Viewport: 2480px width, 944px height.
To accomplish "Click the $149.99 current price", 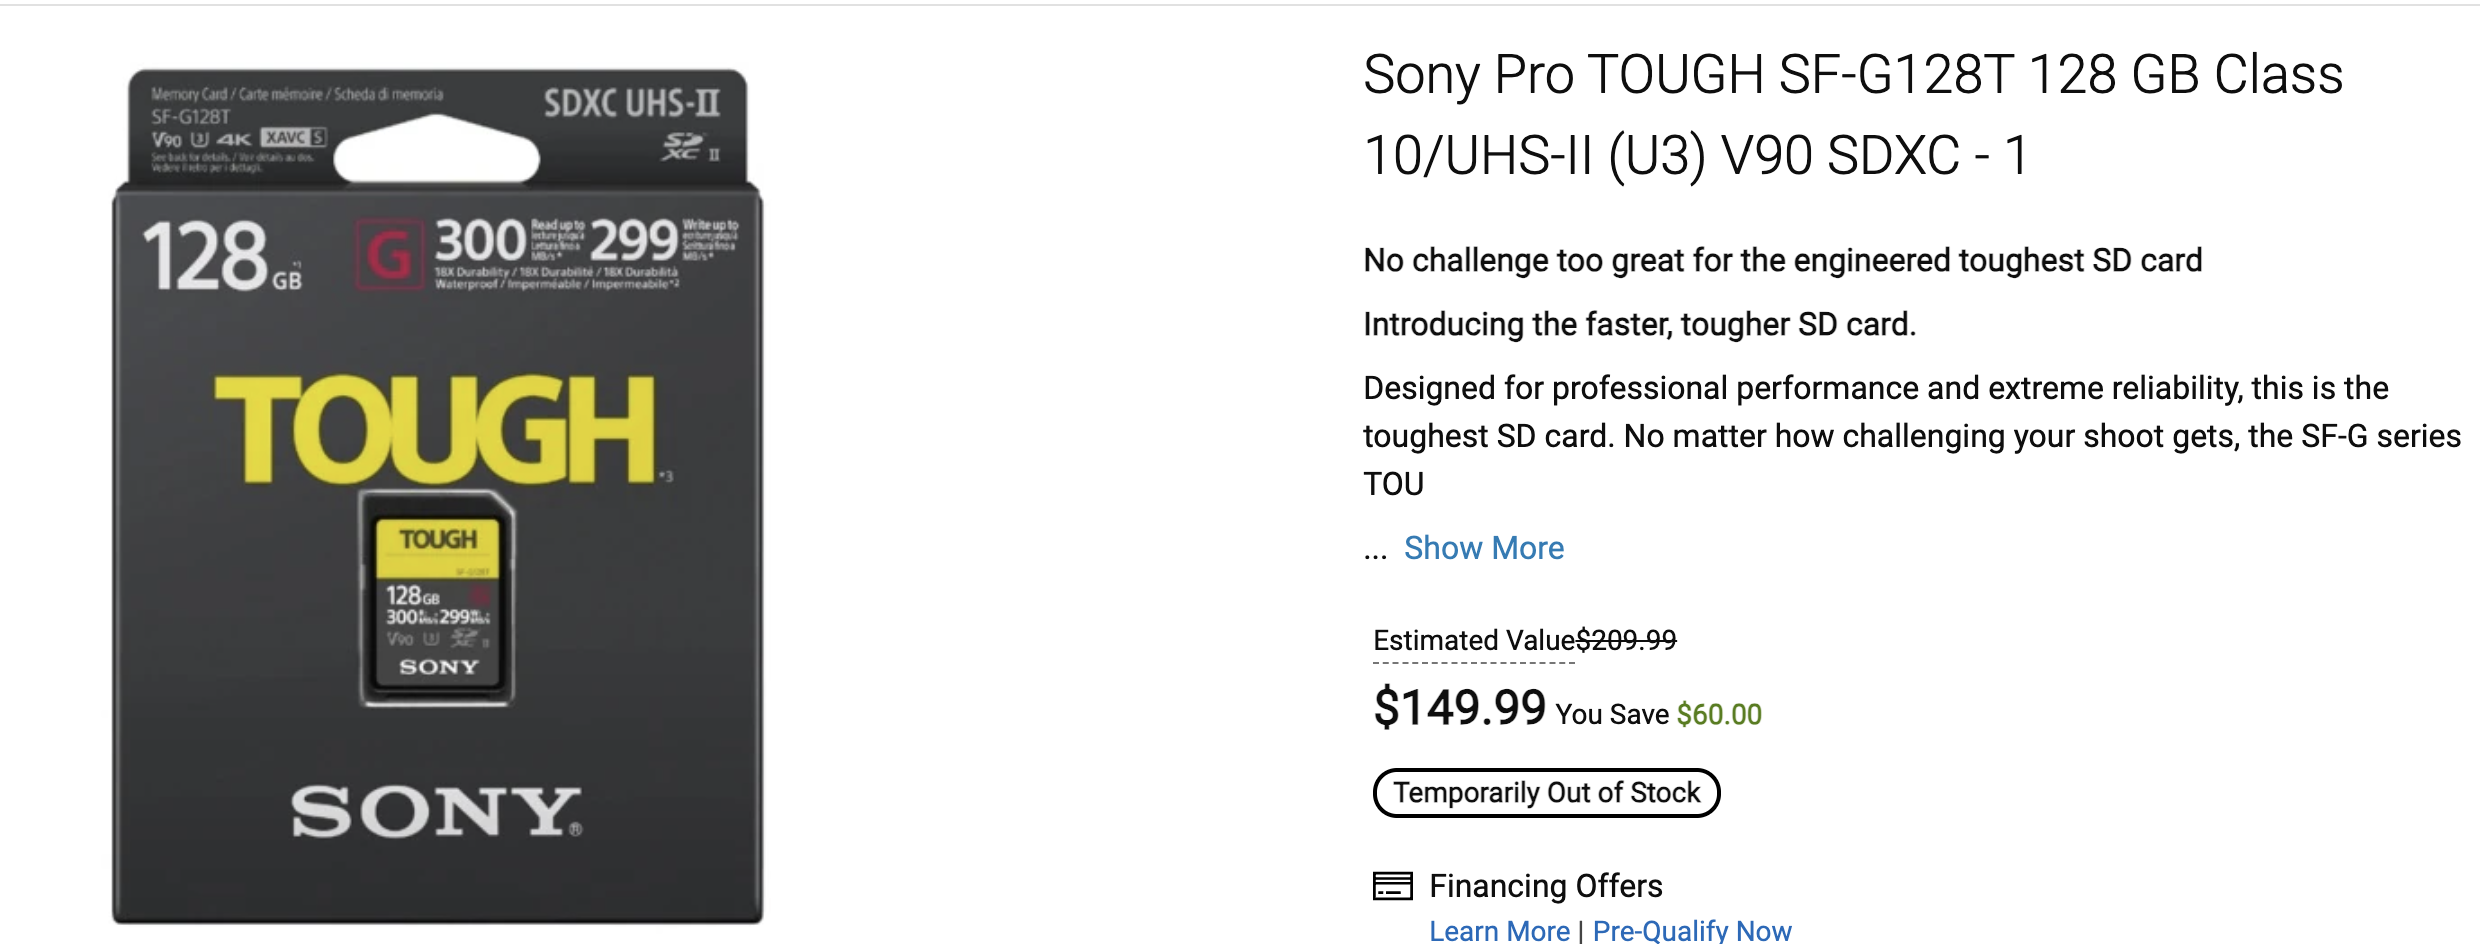I will click(x=1459, y=708).
